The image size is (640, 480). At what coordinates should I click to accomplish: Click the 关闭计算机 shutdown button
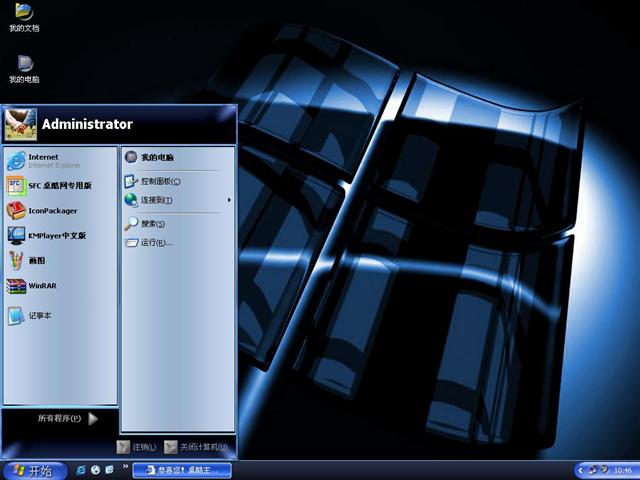click(x=197, y=447)
